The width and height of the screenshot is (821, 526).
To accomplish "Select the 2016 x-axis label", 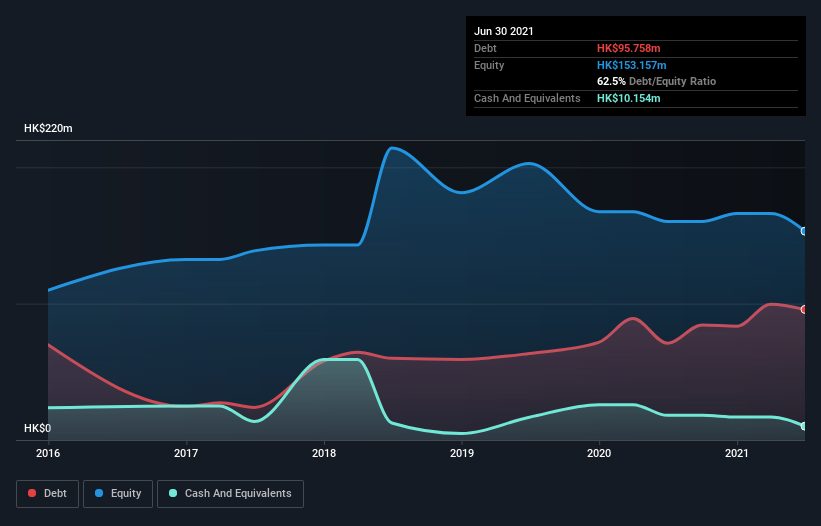I will pyautogui.click(x=48, y=453).
